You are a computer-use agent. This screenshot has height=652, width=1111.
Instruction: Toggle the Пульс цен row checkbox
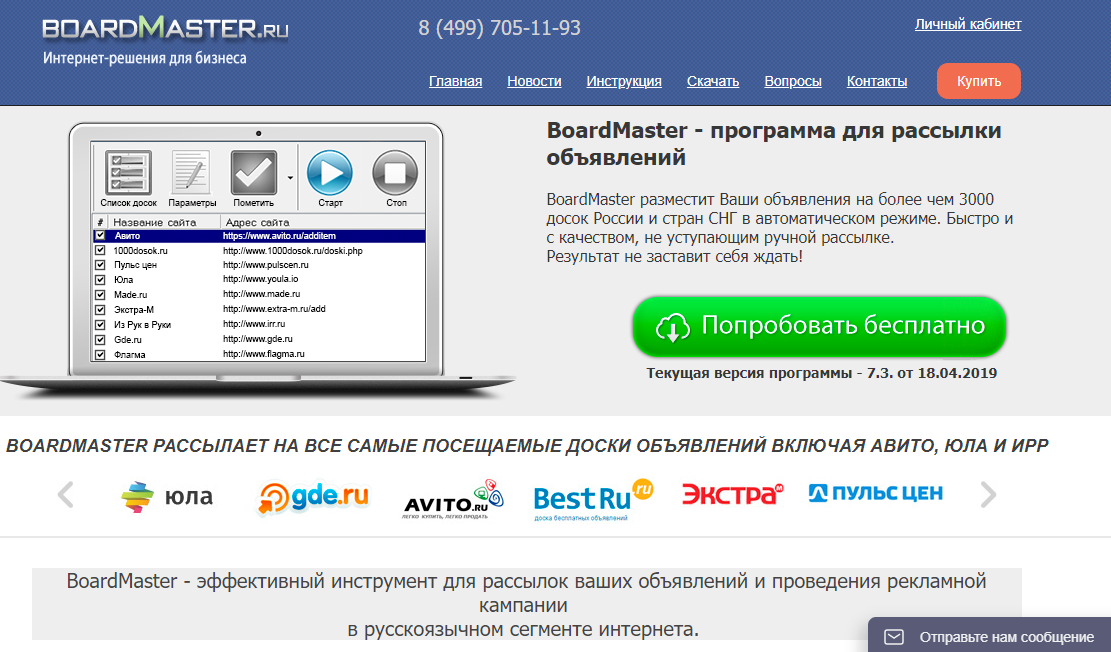[100, 265]
